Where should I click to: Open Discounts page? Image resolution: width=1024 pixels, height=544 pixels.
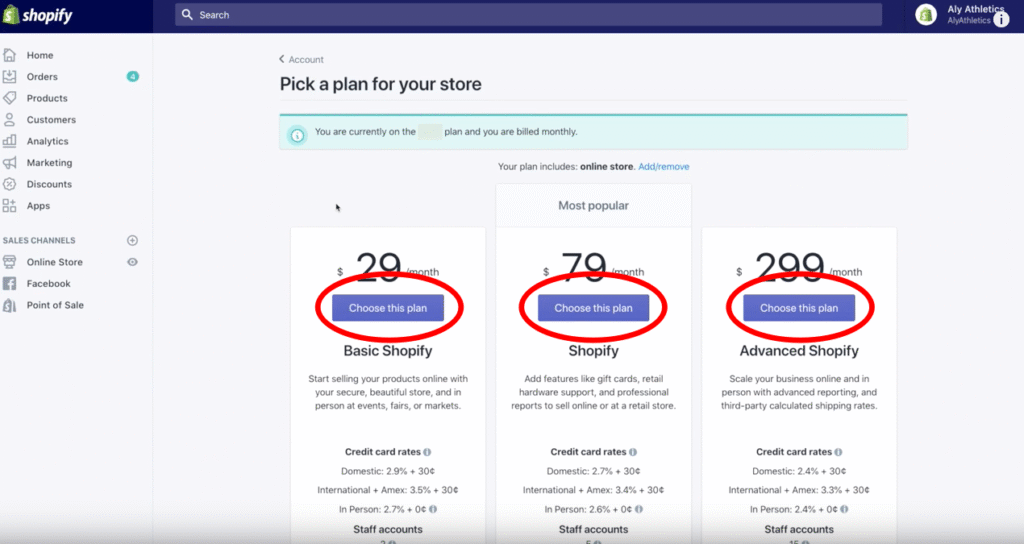49,184
